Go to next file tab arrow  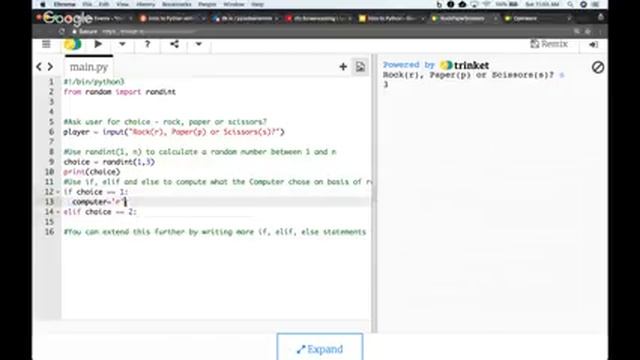pyautogui.click(x=50, y=66)
